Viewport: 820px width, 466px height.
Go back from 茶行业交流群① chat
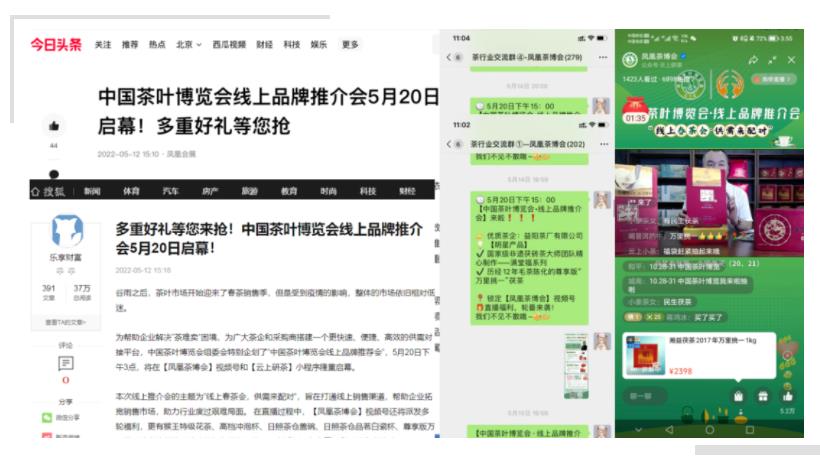pyautogui.click(x=449, y=144)
